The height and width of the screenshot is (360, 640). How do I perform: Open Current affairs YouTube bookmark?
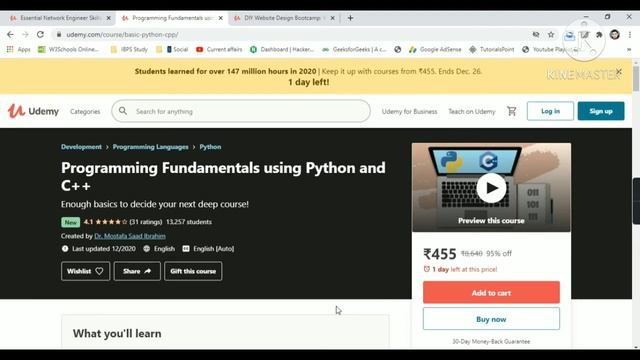[x=219, y=49]
